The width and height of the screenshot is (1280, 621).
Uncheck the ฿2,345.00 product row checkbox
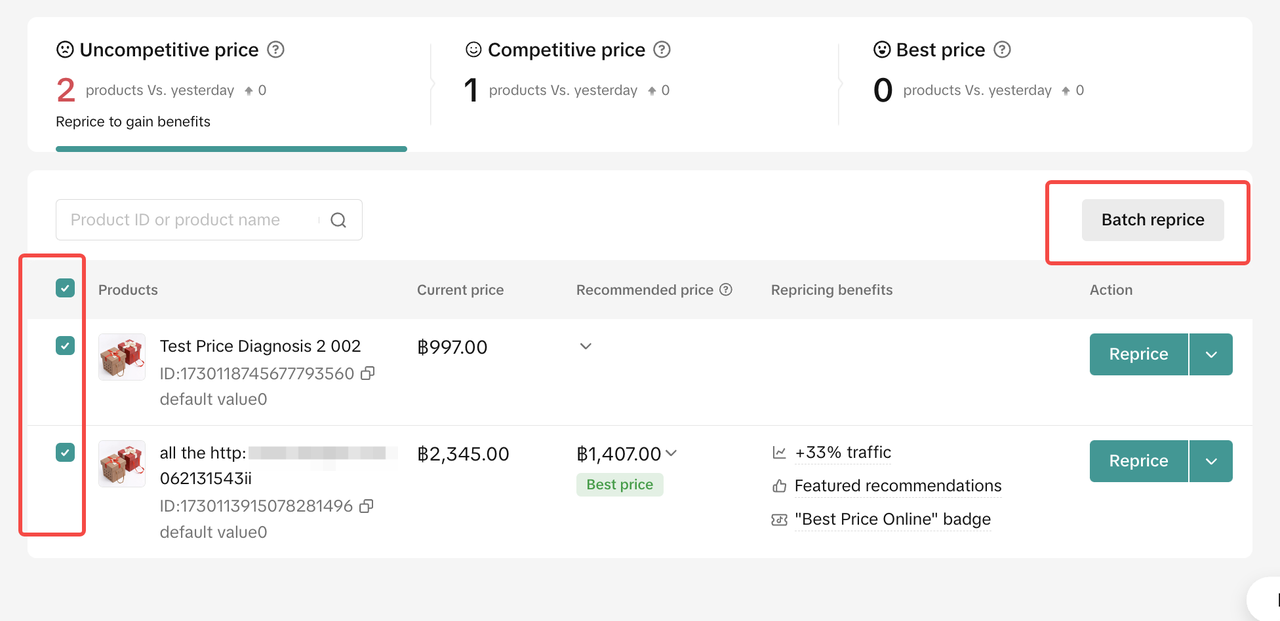click(65, 453)
